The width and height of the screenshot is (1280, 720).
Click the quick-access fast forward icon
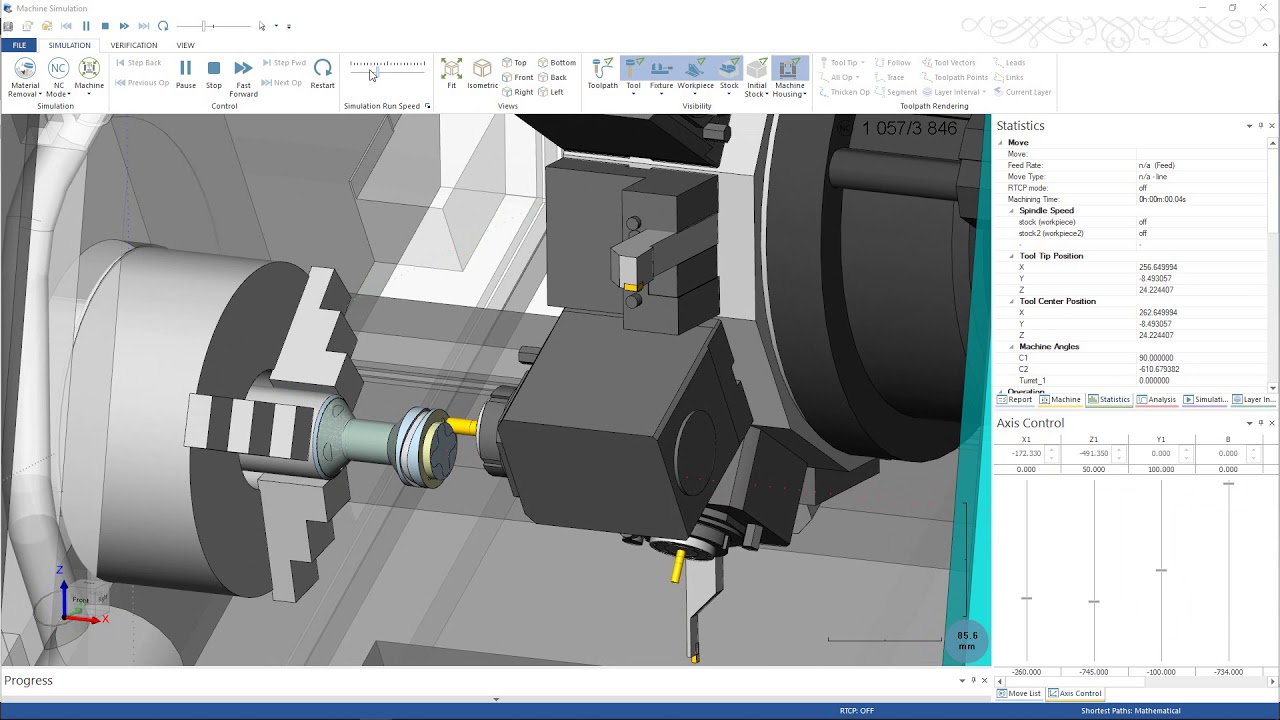124,26
